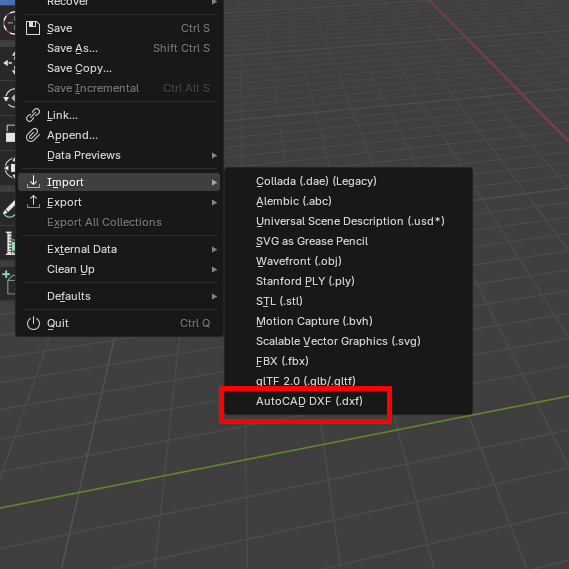569x569 pixels.
Task: Import Motion Capture (.bvh) file
Action: pos(348,321)
